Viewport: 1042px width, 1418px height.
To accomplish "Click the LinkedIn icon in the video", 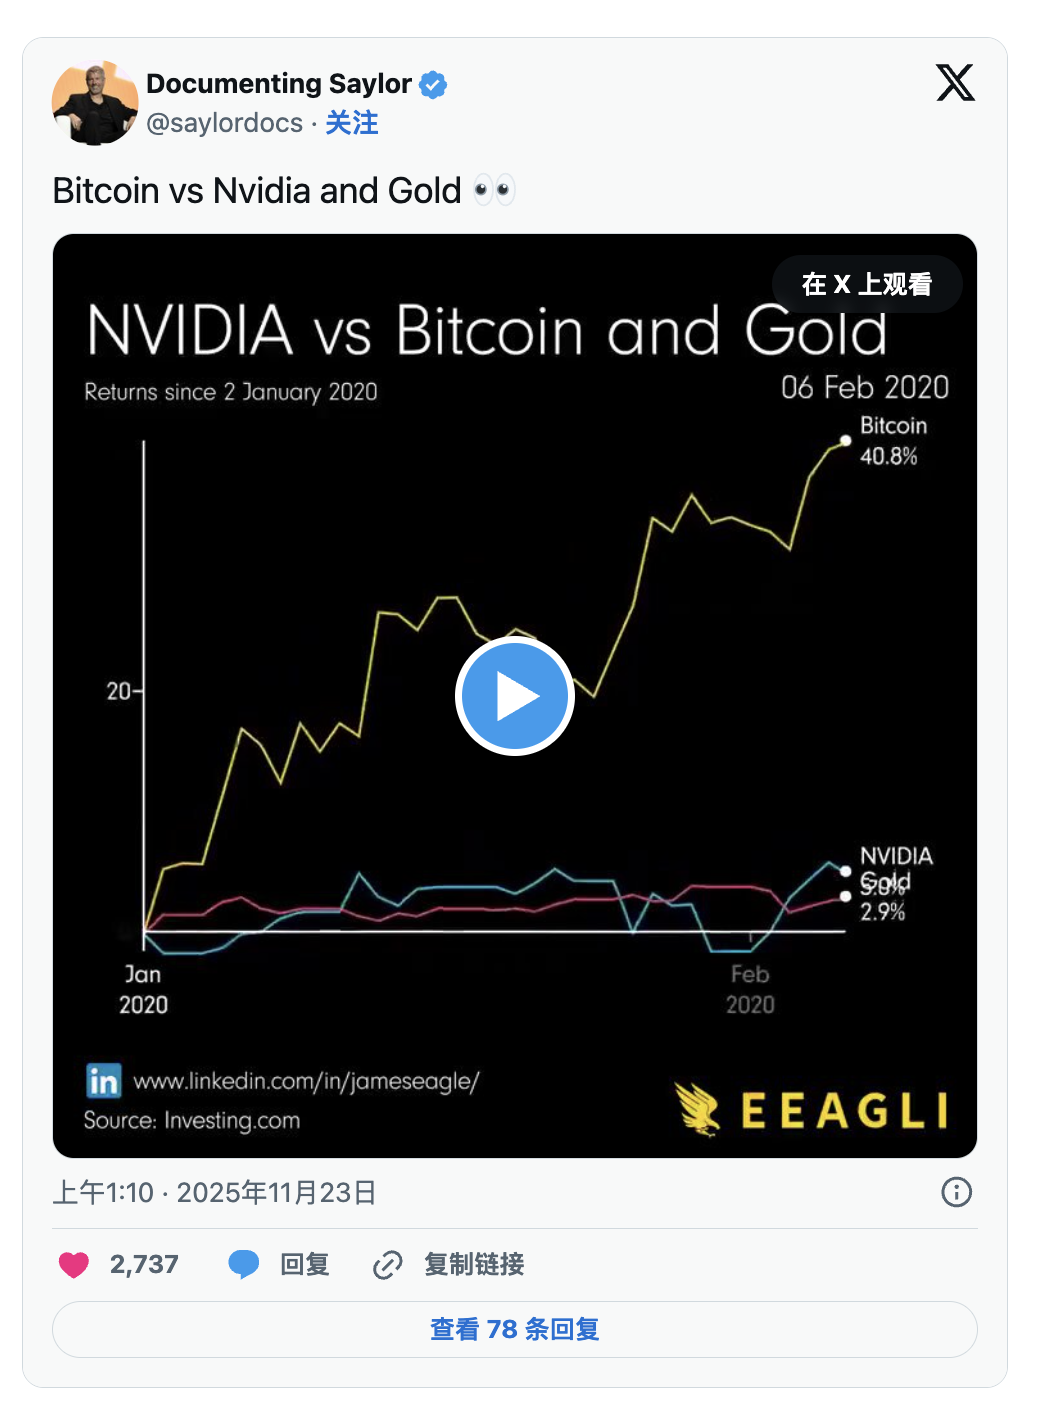I will click(104, 1081).
